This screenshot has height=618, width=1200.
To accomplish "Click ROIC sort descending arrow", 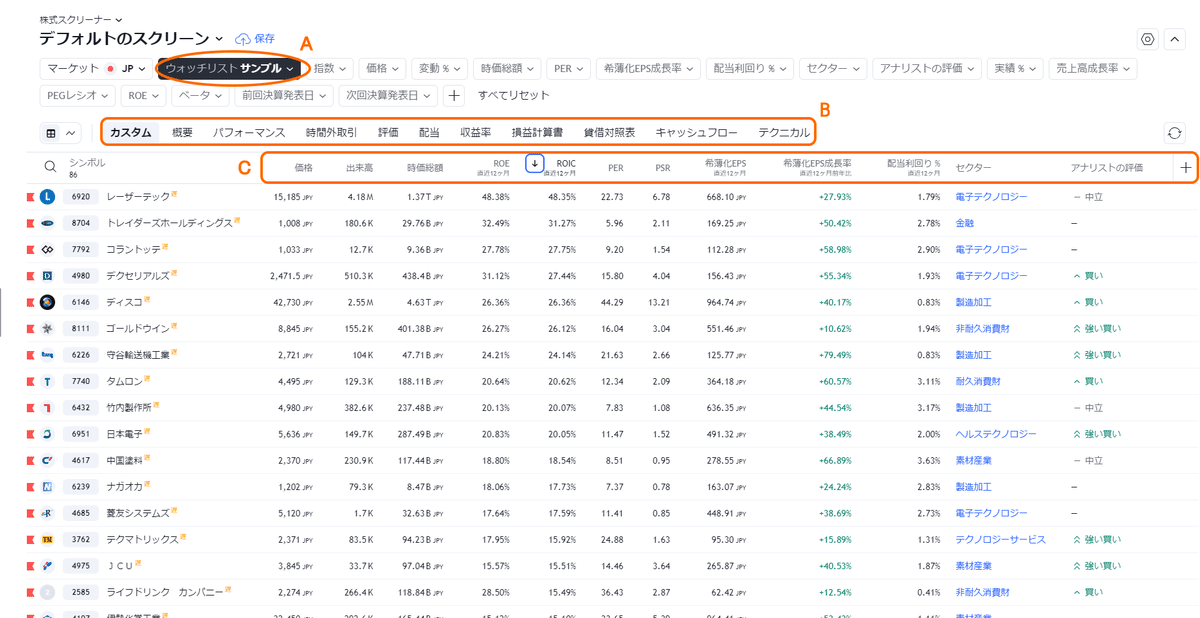I will tap(535, 163).
